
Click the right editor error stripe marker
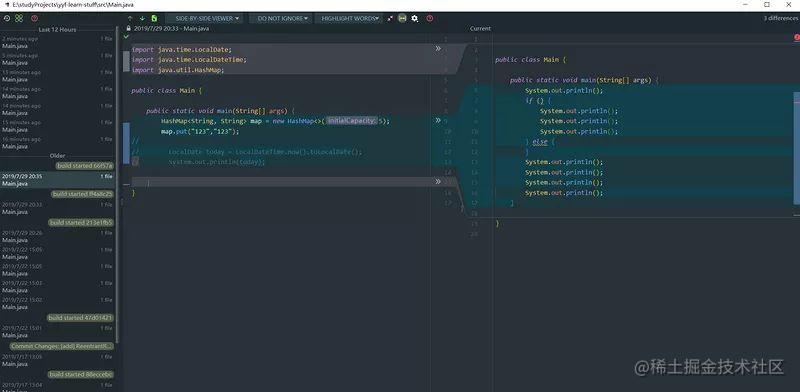(x=797, y=37)
